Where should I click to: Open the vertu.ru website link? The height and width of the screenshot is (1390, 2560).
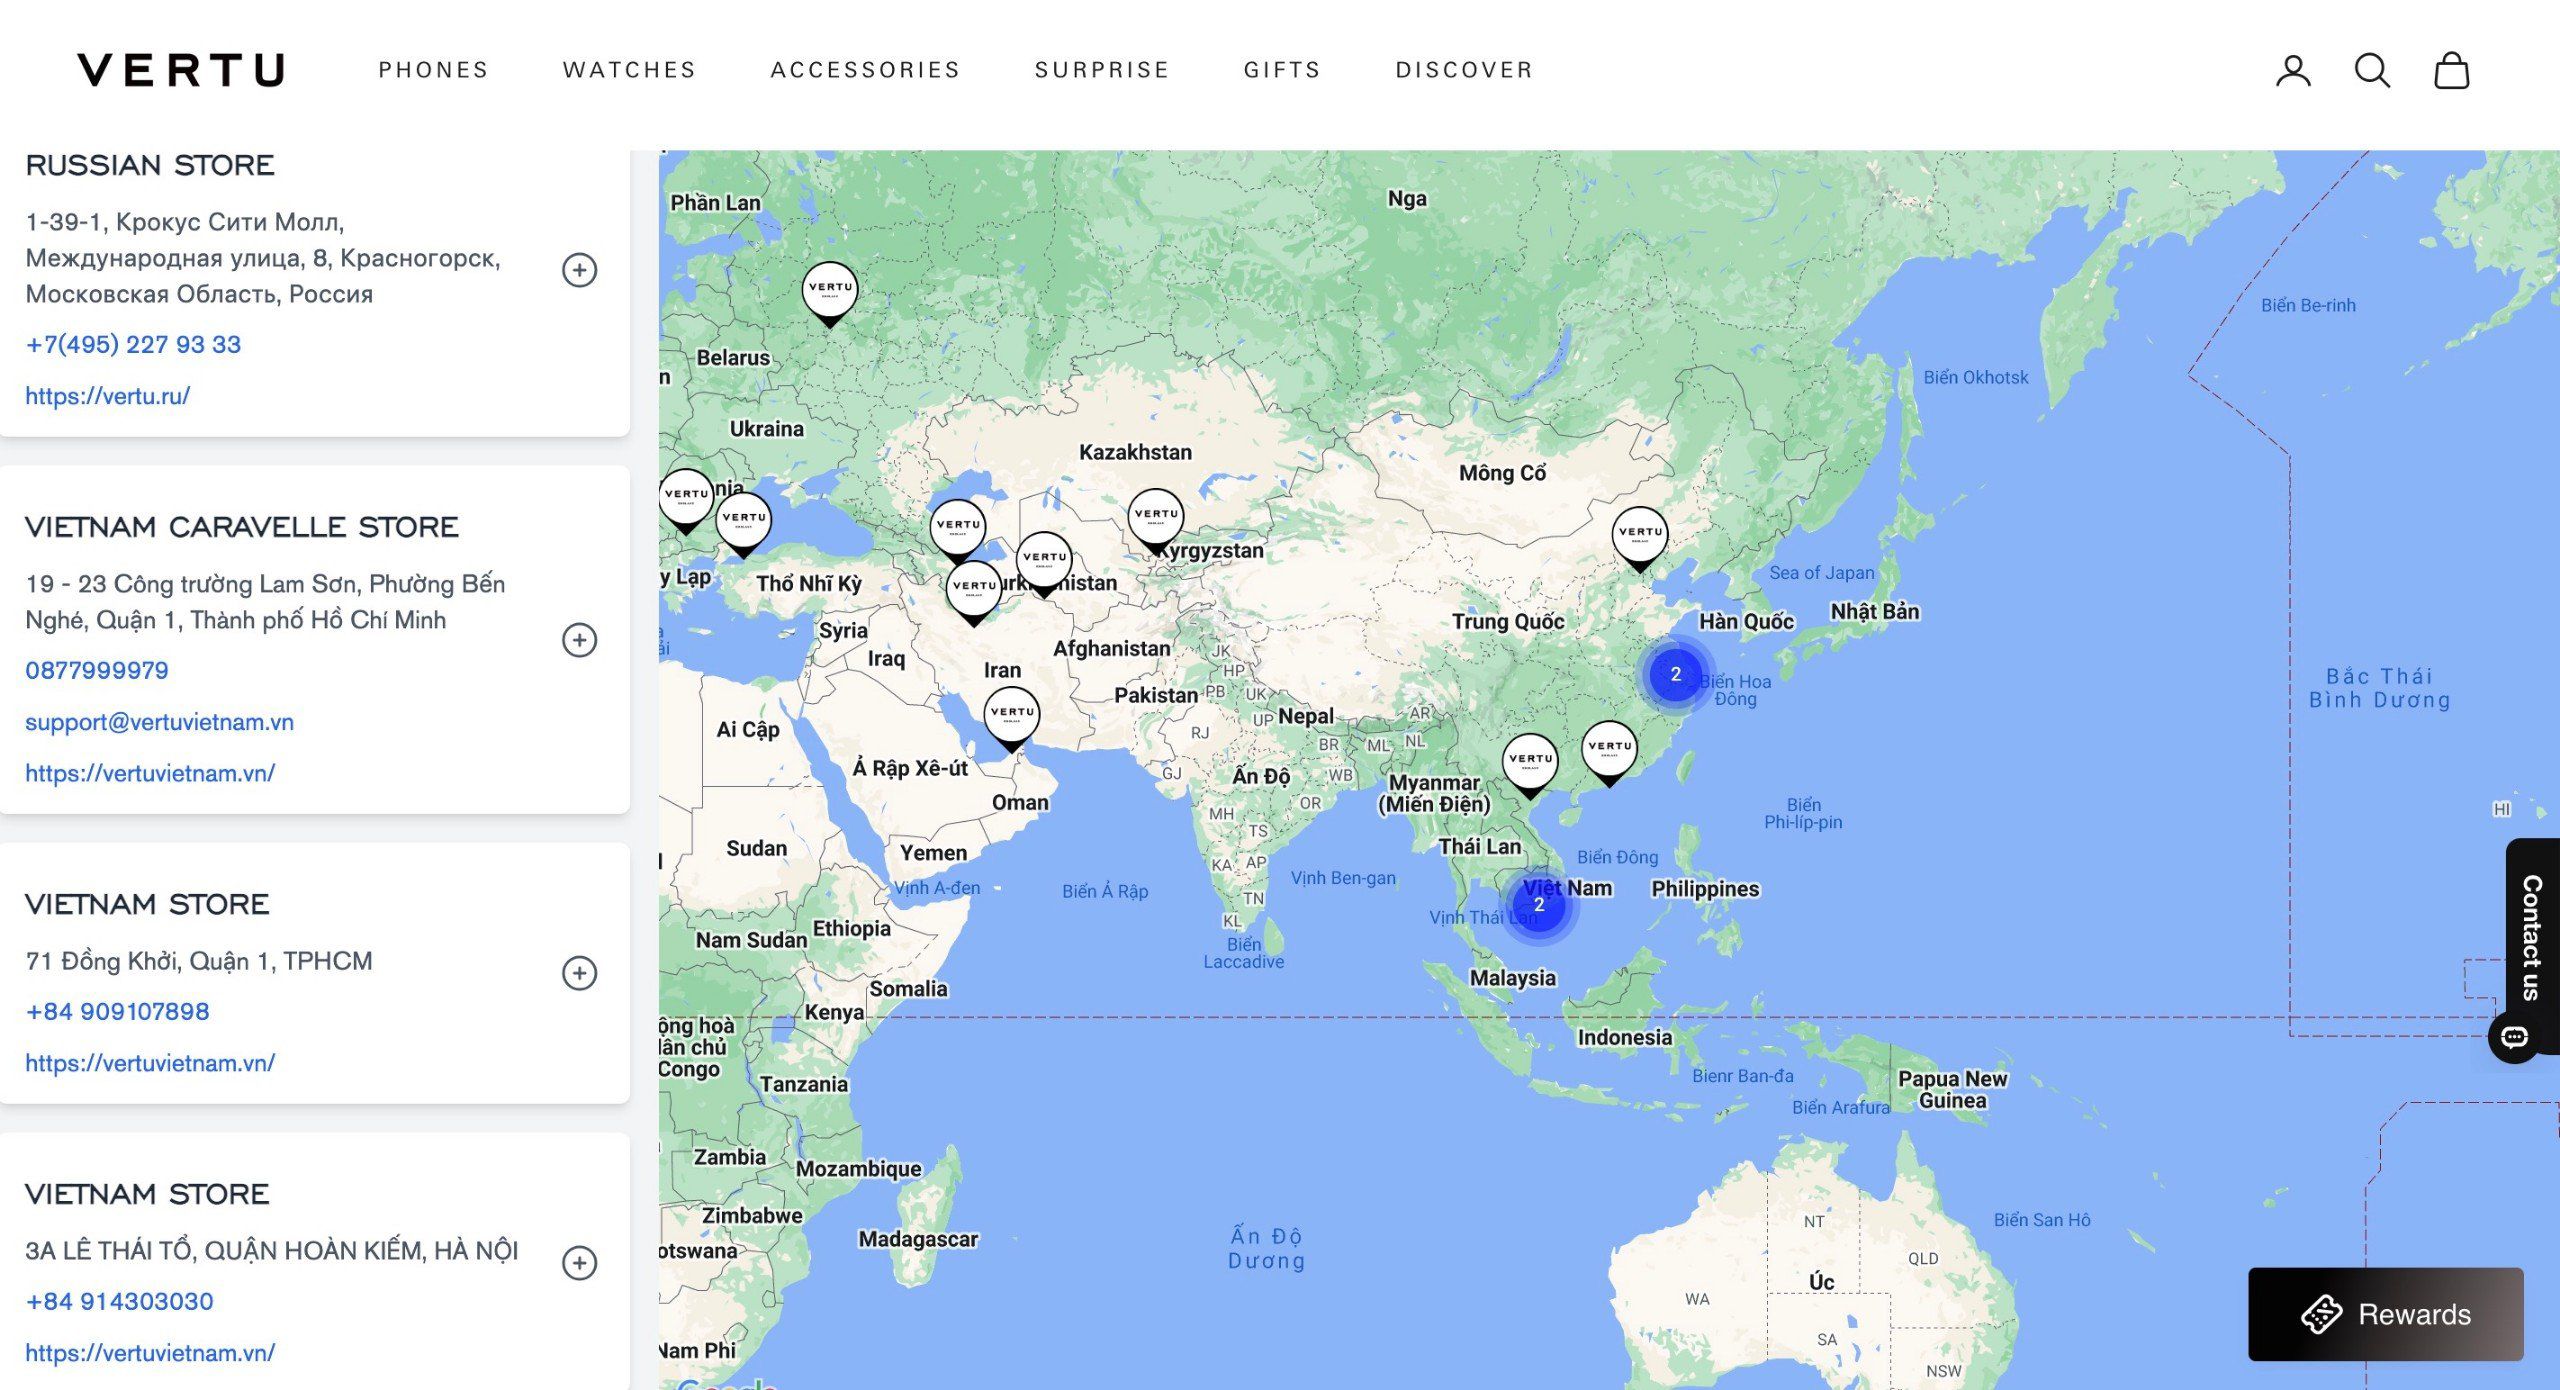tap(107, 396)
